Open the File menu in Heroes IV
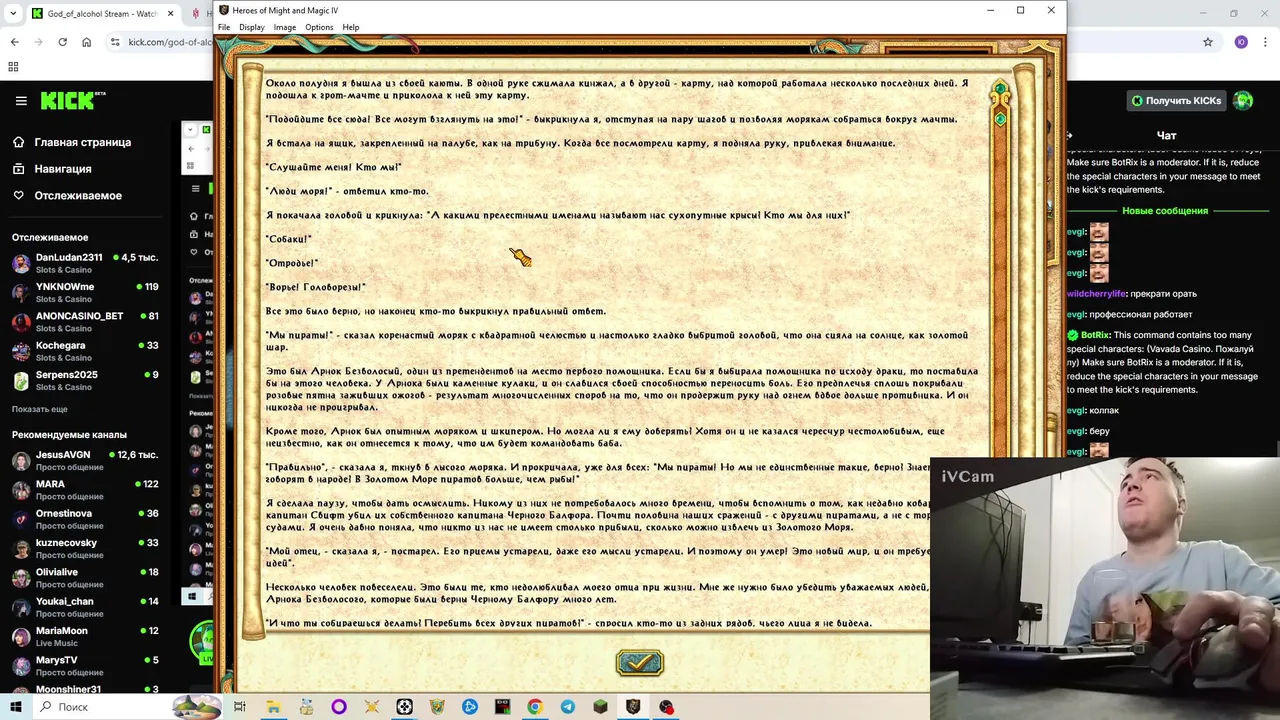 pos(224,27)
